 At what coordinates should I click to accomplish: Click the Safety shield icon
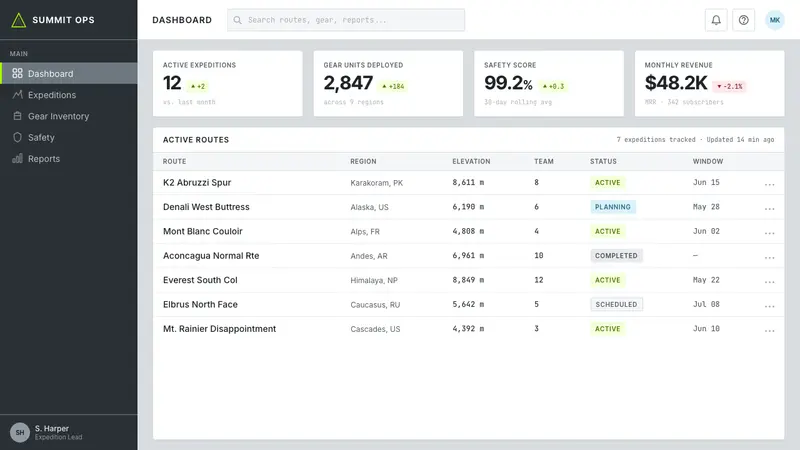(x=17, y=137)
